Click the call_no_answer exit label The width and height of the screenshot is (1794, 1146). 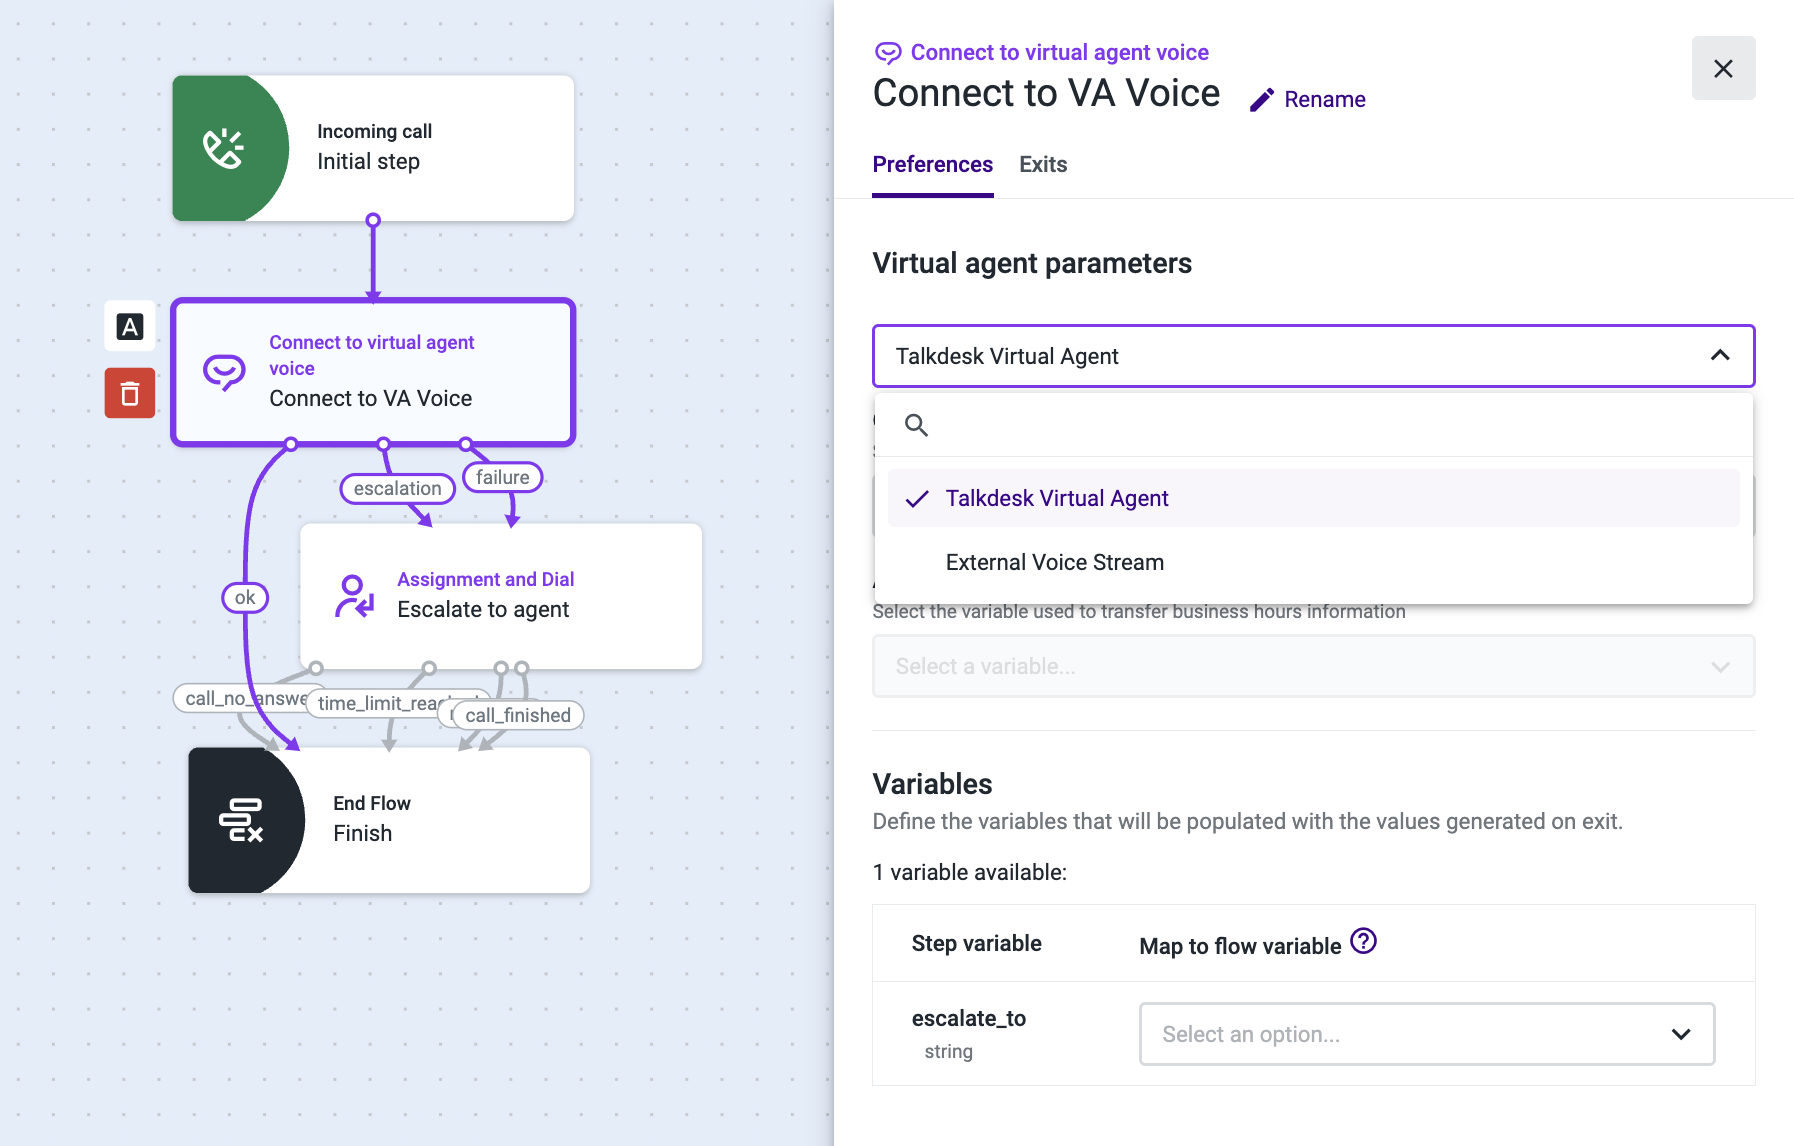click(246, 698)
